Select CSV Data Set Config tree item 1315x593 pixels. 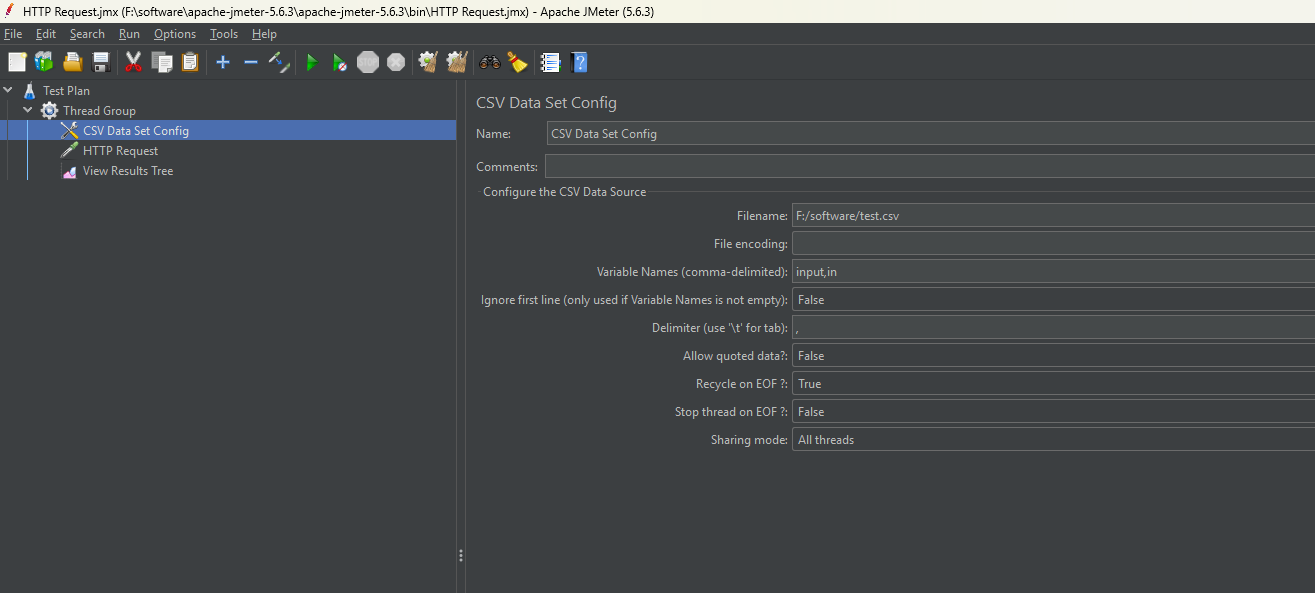pos(136,130)
